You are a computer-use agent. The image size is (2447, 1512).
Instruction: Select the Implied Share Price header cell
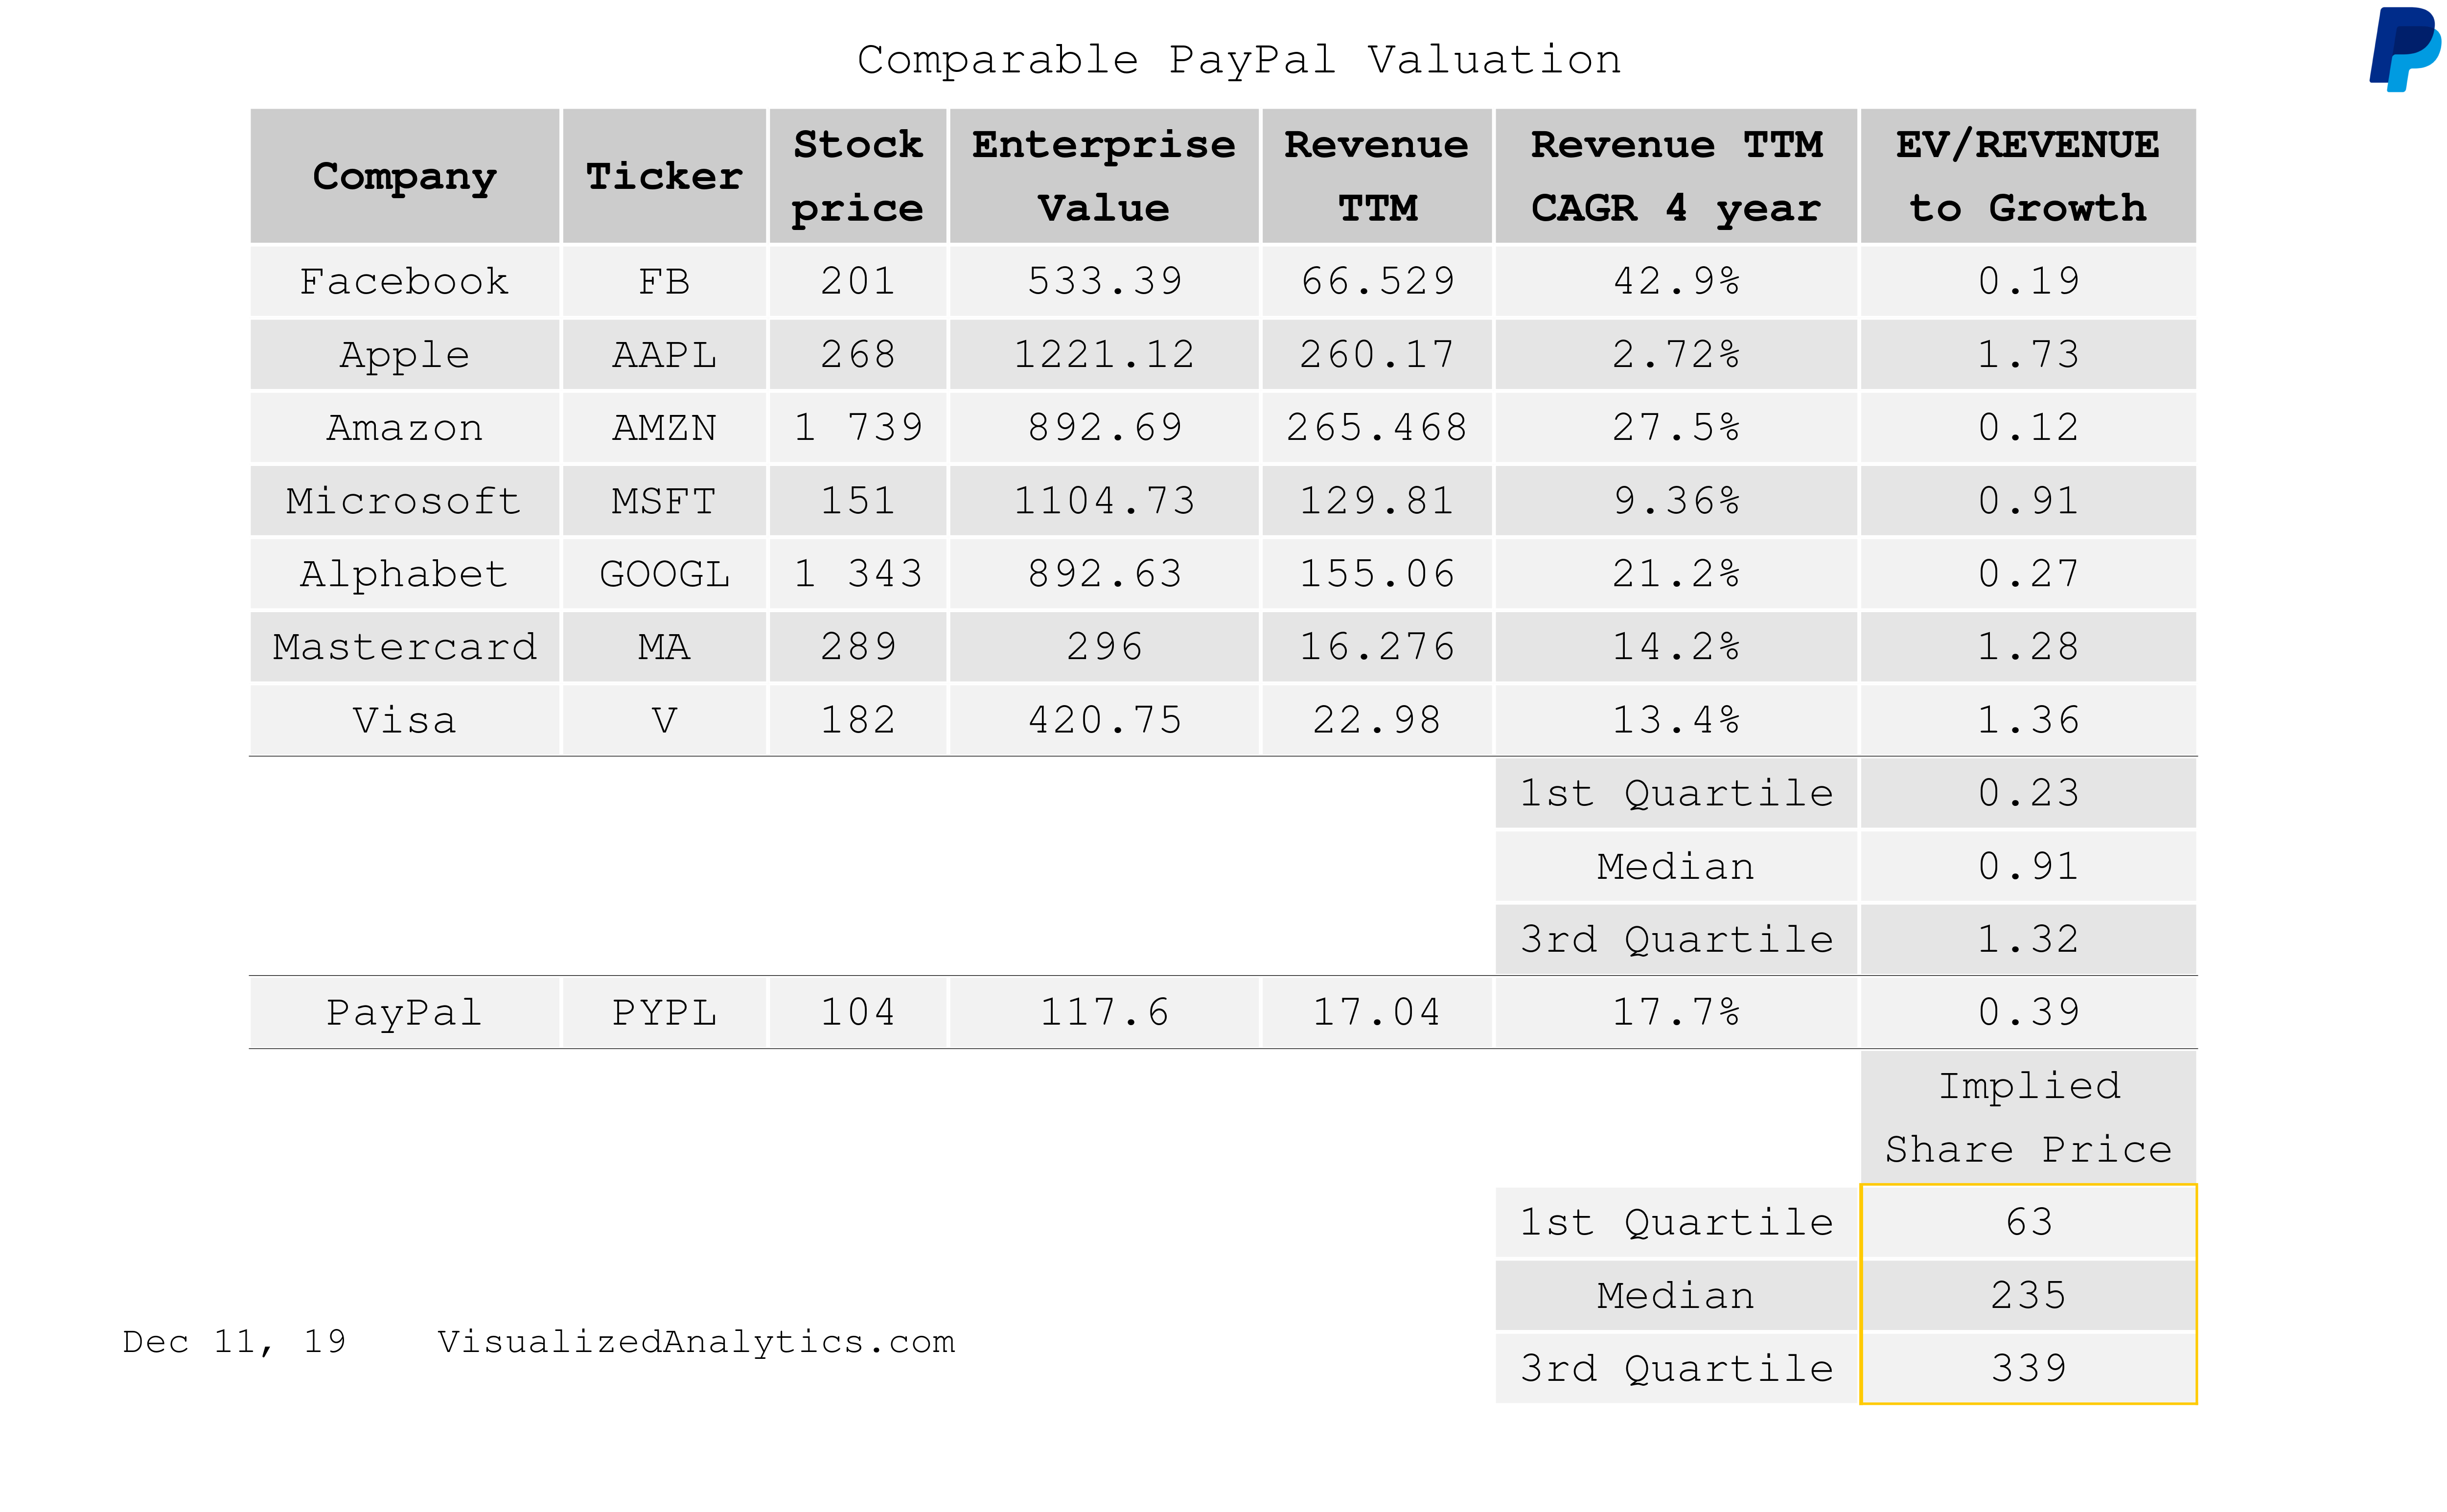point(2027,1117)
